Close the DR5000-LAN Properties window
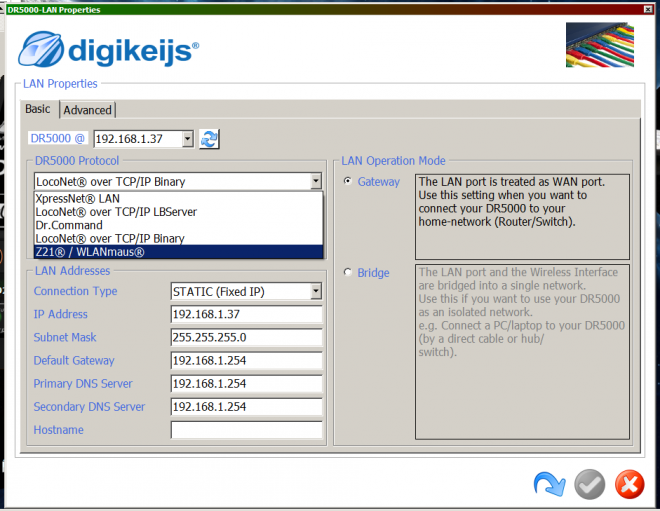This screenshot has width=660, height=511. 648,9
